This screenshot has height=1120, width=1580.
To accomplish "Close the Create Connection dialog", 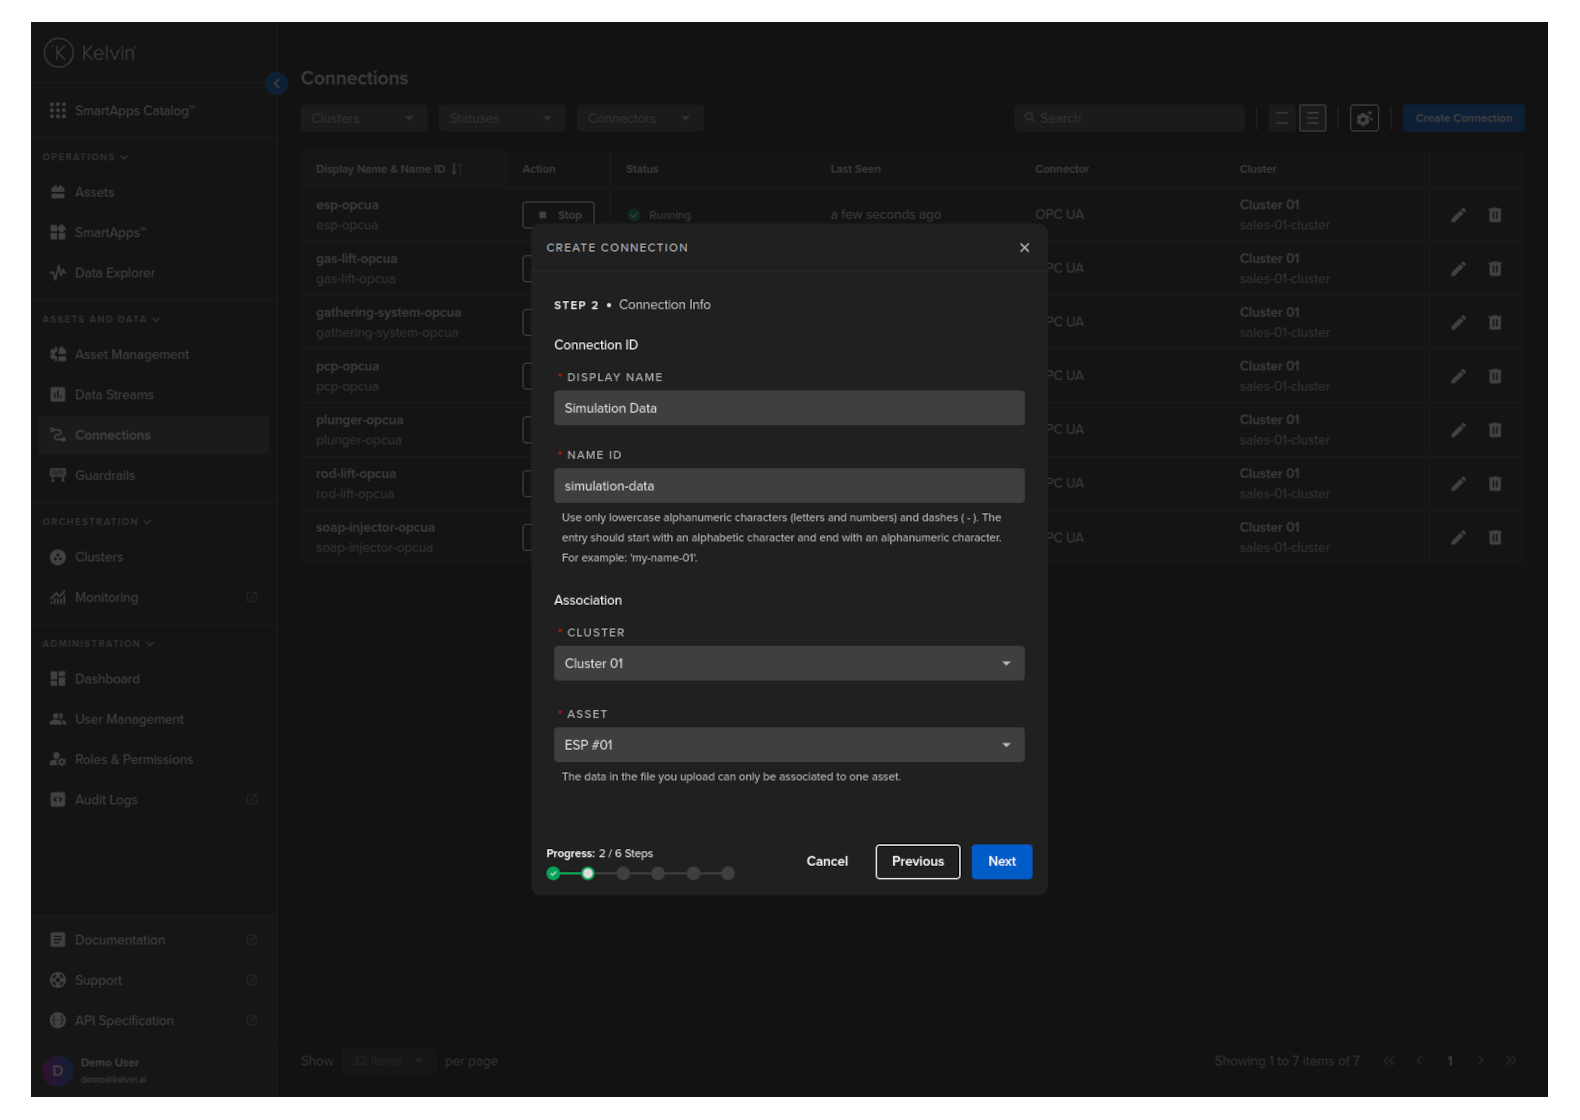I will click(x=1024, y=248).
